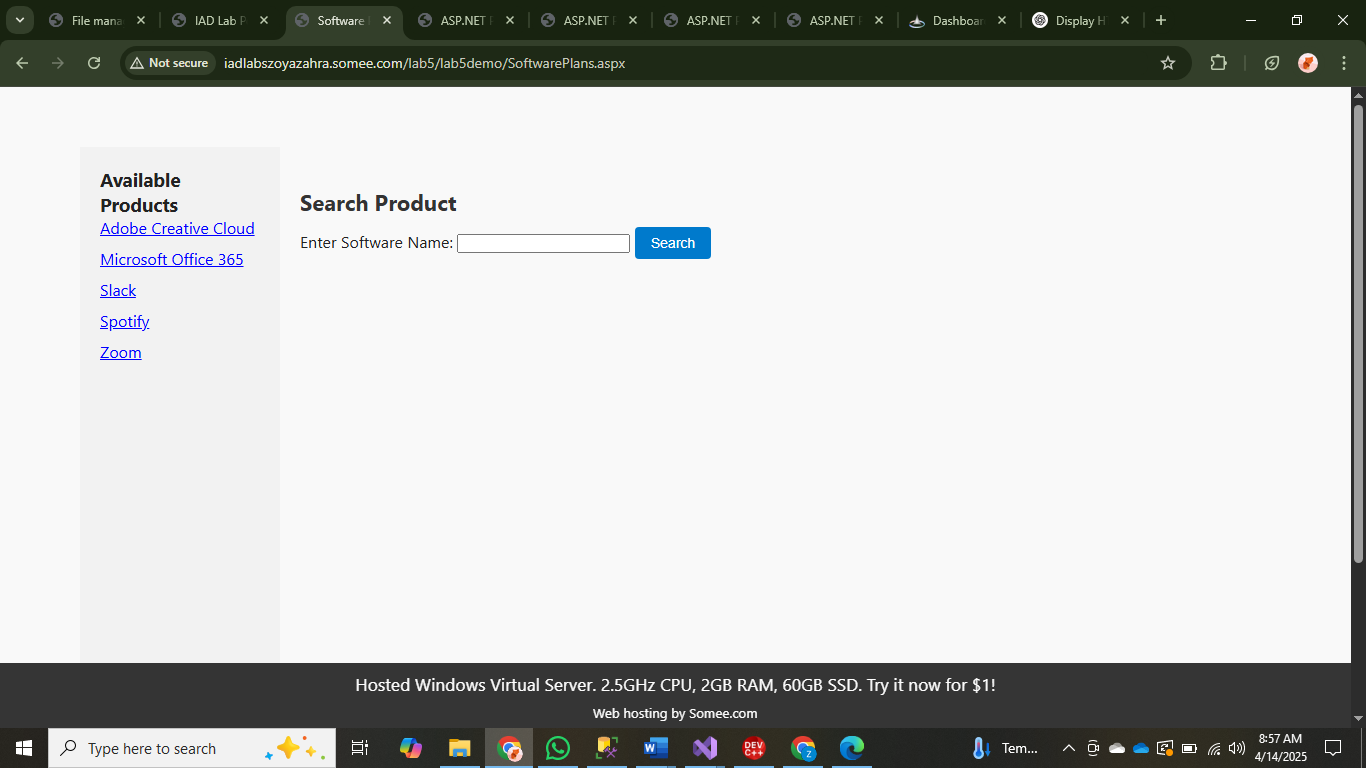The width and height of the screenshot is (1366, 768).
Task: Close the Dashboard tab
Action: pyautogui.click(x=1002, y=20)
